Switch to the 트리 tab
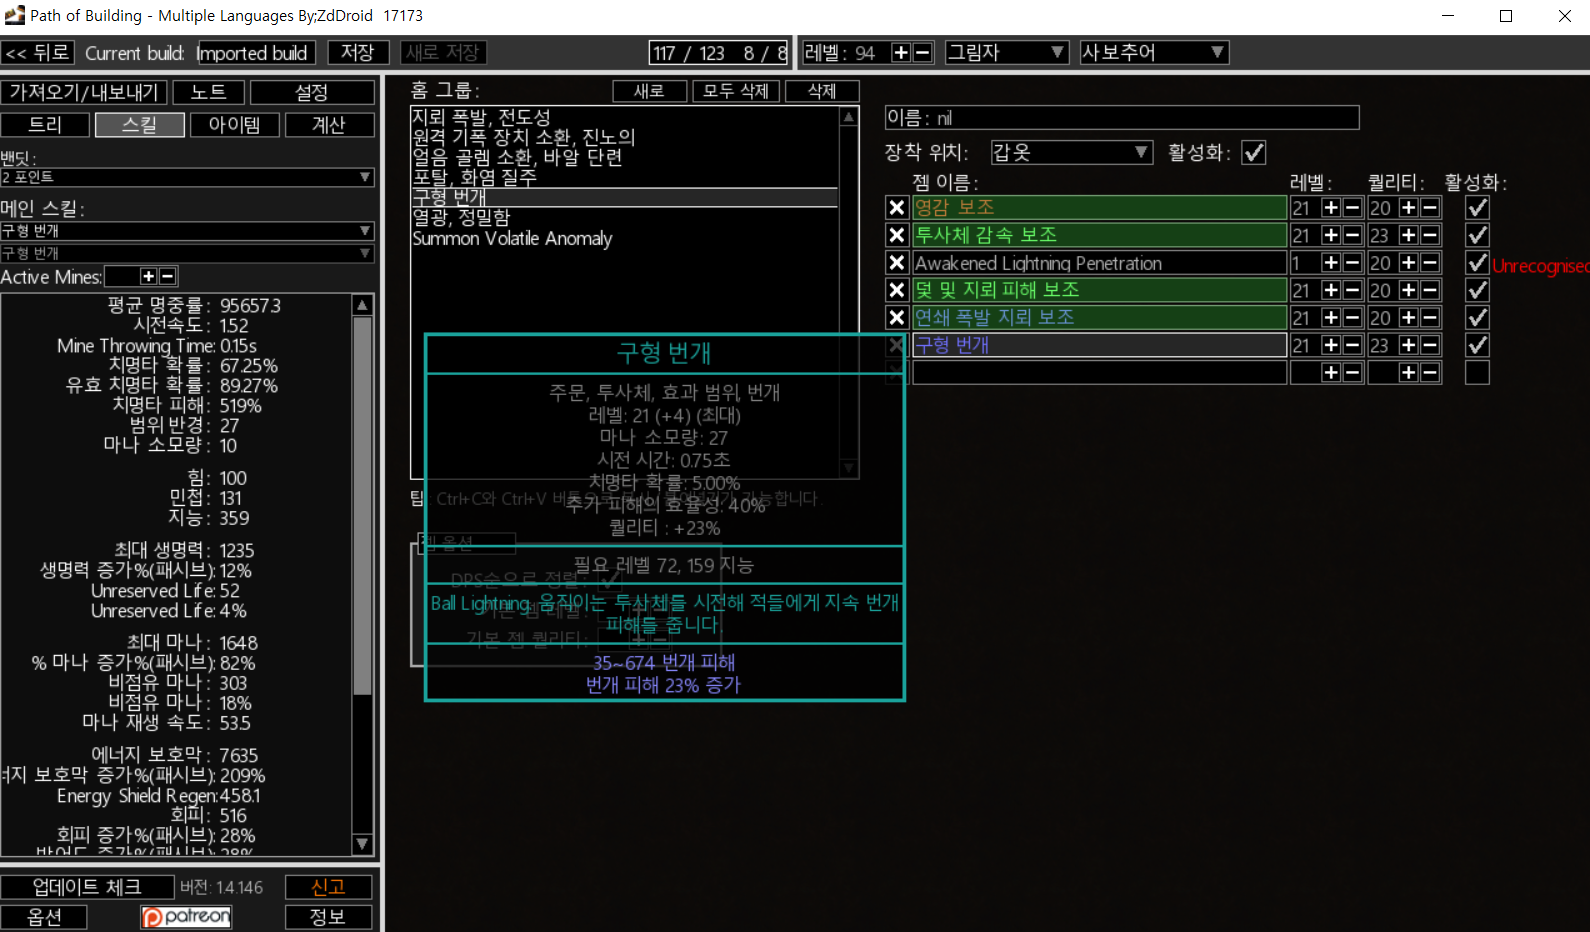The image size is (1590, 932). tap(45, 125)
